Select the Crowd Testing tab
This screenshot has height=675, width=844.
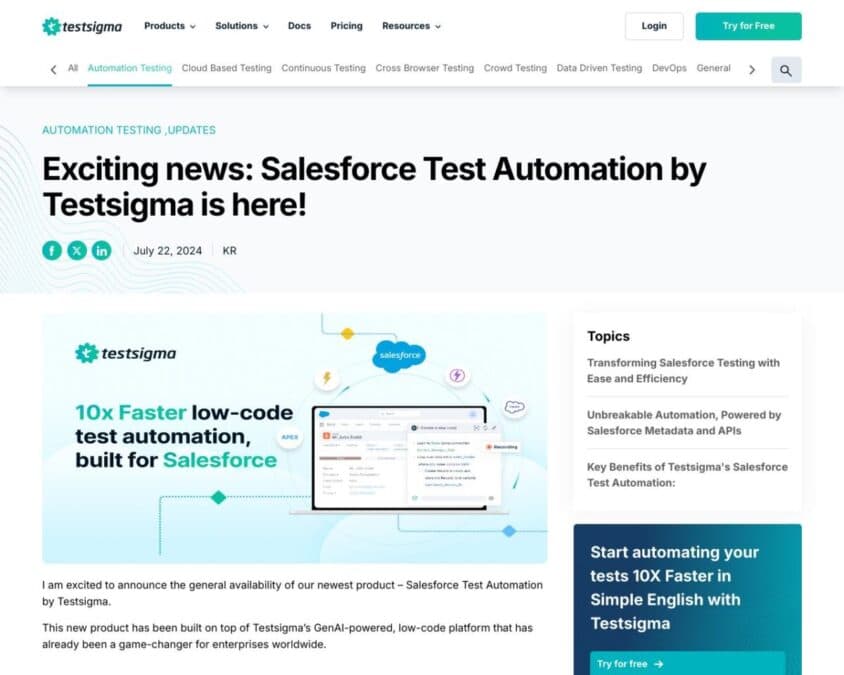coord(515,68)
